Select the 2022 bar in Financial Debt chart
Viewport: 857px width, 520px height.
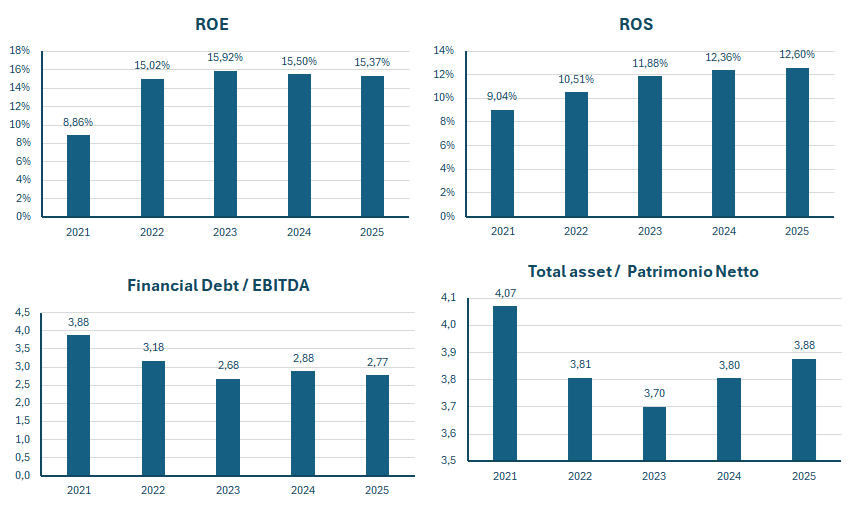tap(153, 418)
